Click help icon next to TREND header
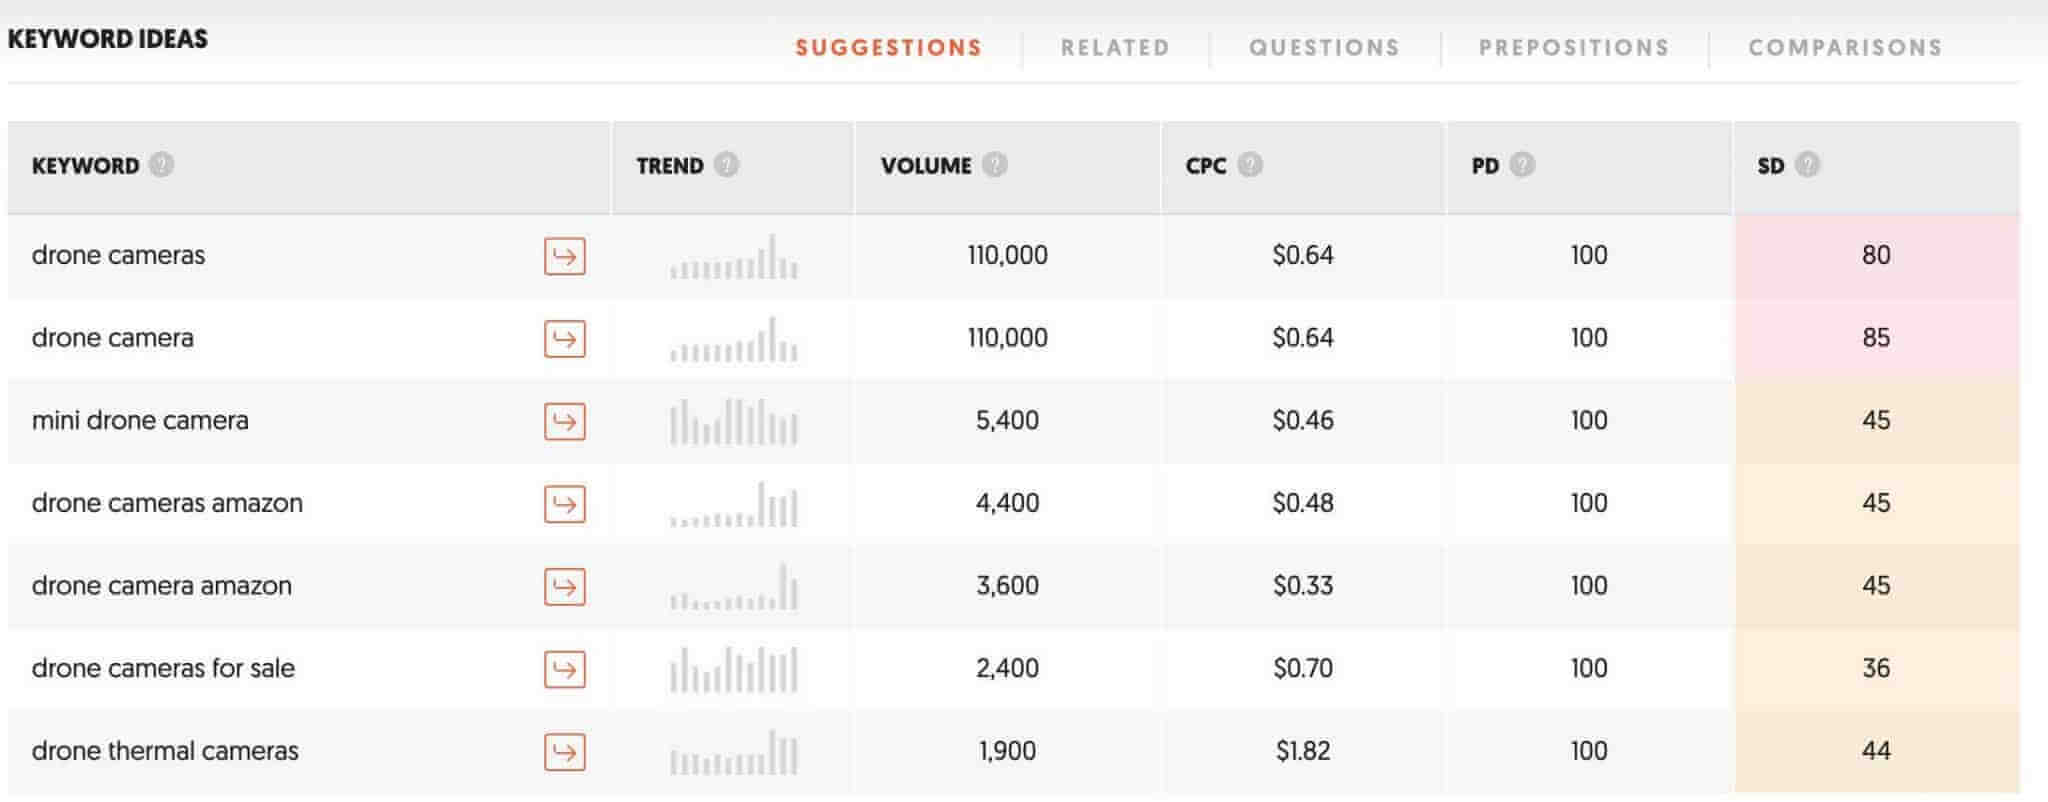Image resolution: width=2048 pixels, height=802 pixels. [x=727, y=165]
